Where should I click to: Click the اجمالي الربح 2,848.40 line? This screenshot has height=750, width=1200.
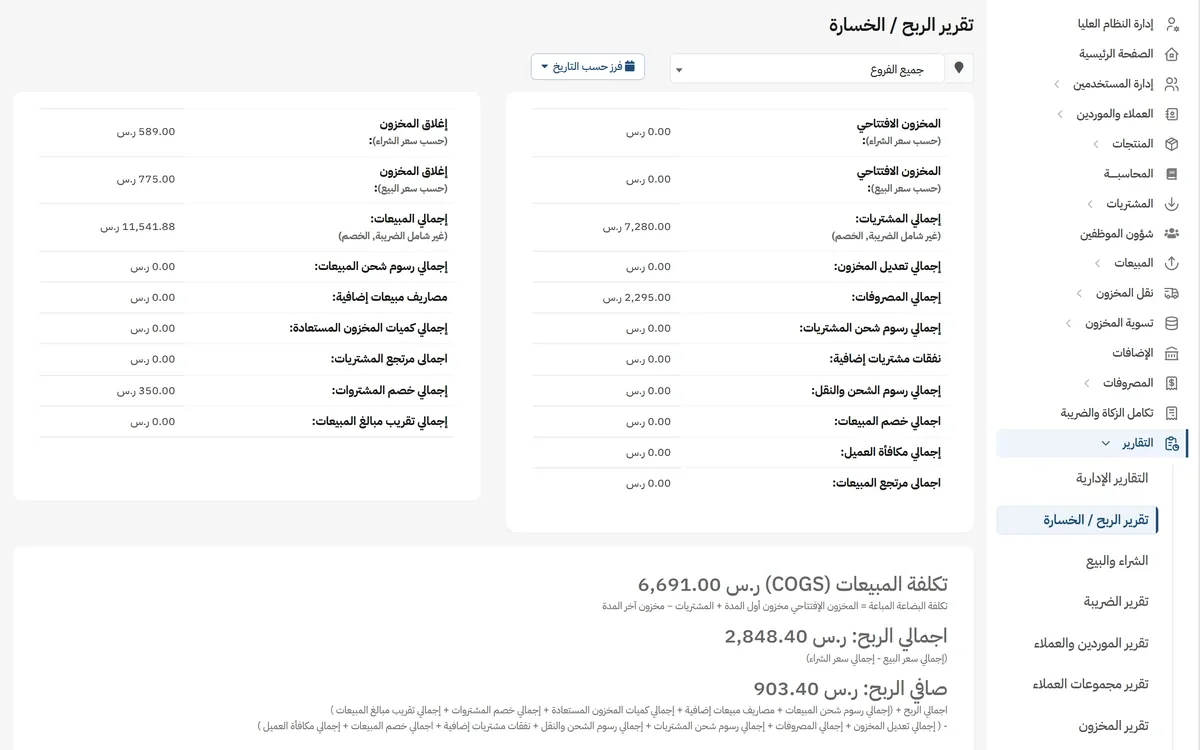(836, 636)
